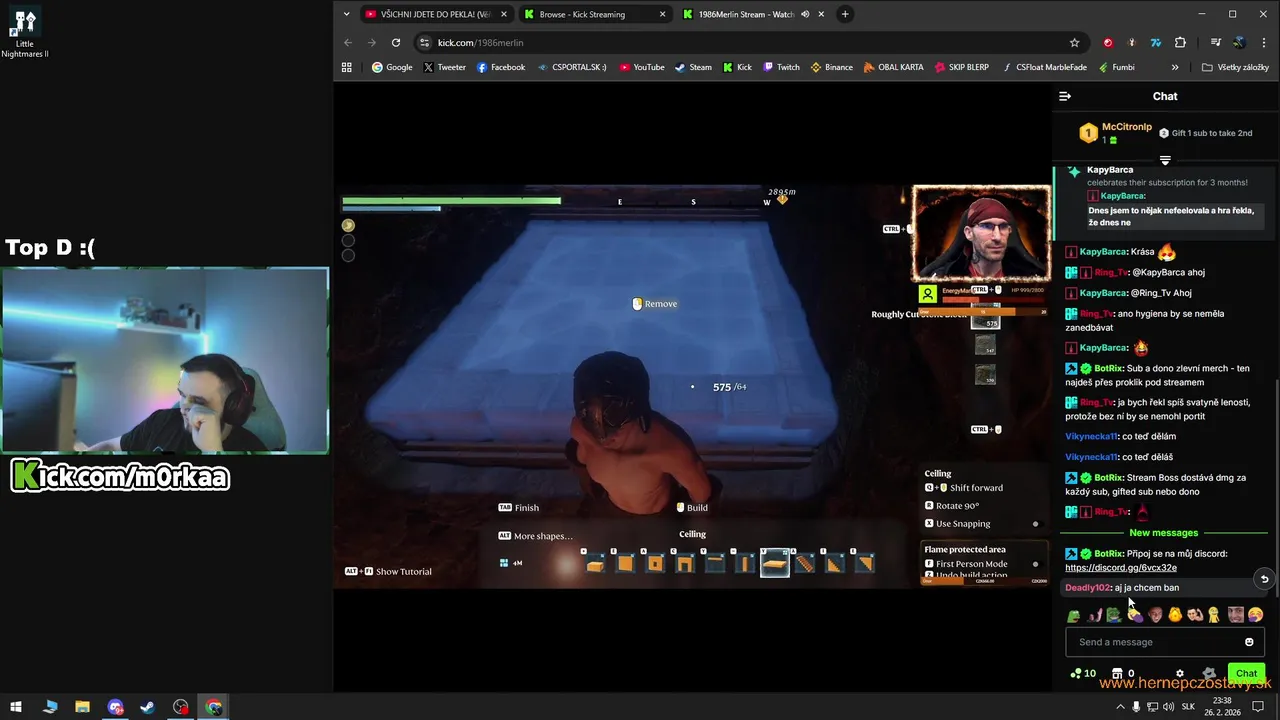
Task: Pick the kissing face emote at row end
Action: (x=1255, y=615)
